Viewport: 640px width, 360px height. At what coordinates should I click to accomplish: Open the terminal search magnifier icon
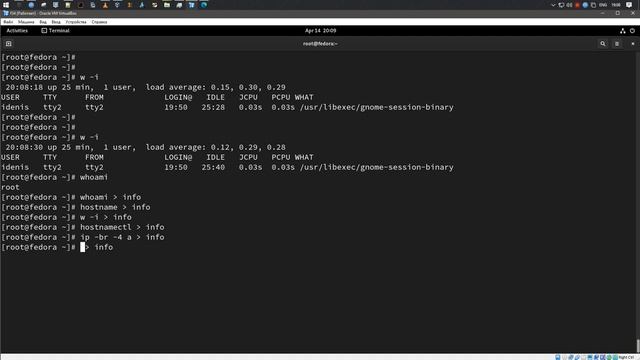coord(602,44)
